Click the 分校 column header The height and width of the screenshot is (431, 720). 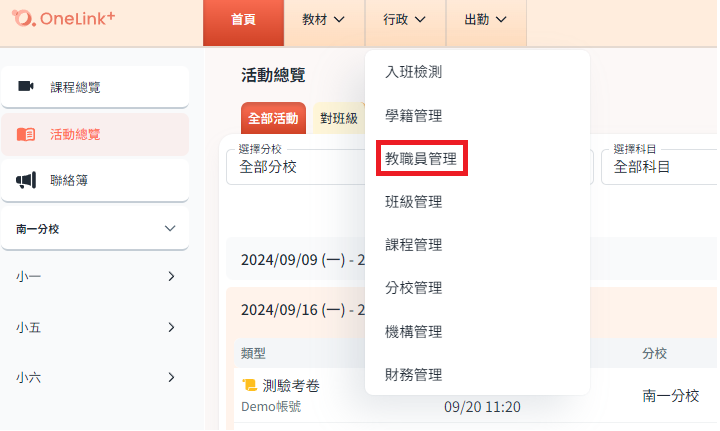pyautogui.click(x=654, y=353)
